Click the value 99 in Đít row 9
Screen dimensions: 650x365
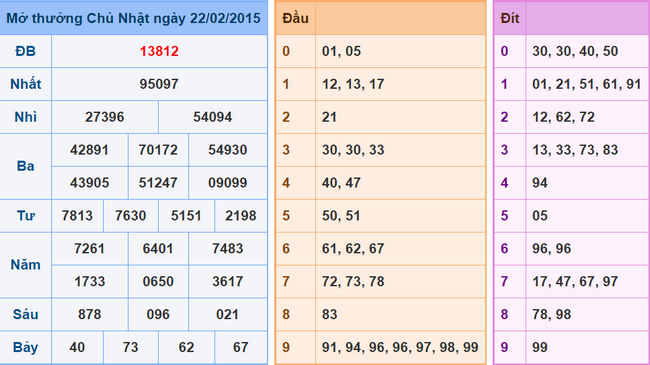pos(540,347)
